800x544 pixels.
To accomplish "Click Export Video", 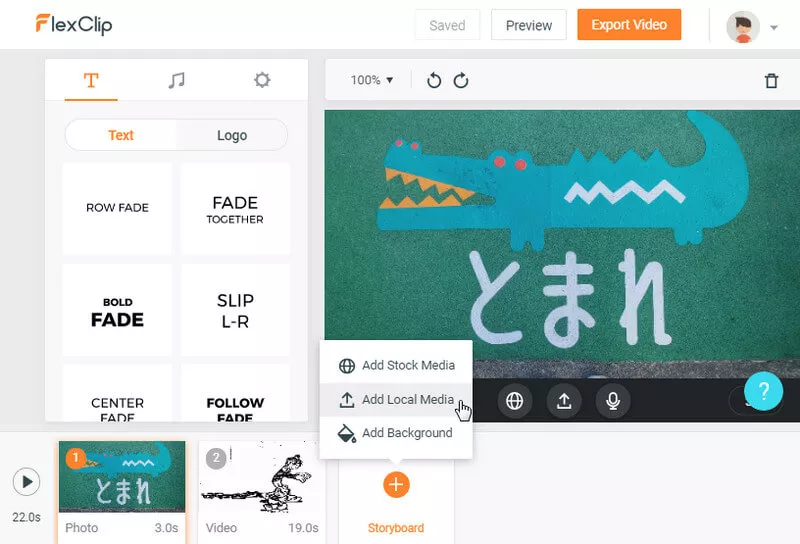I will 629,24.
